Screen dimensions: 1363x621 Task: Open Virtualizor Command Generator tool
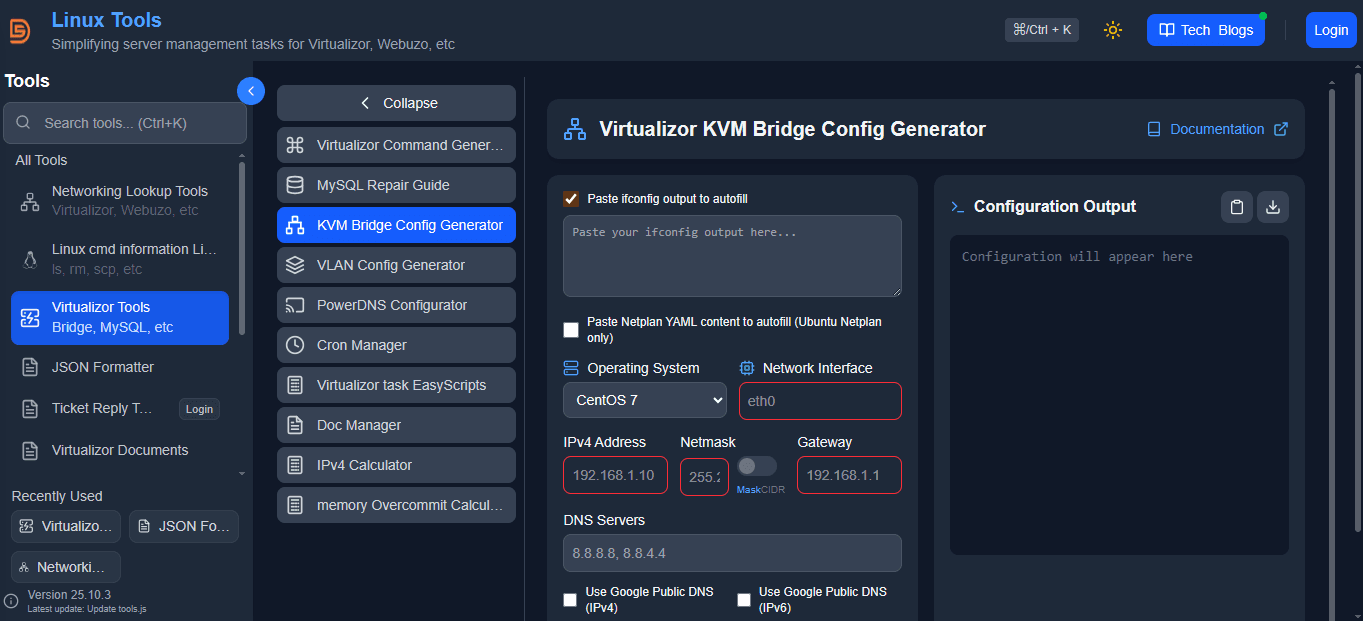tap(396, 145)
